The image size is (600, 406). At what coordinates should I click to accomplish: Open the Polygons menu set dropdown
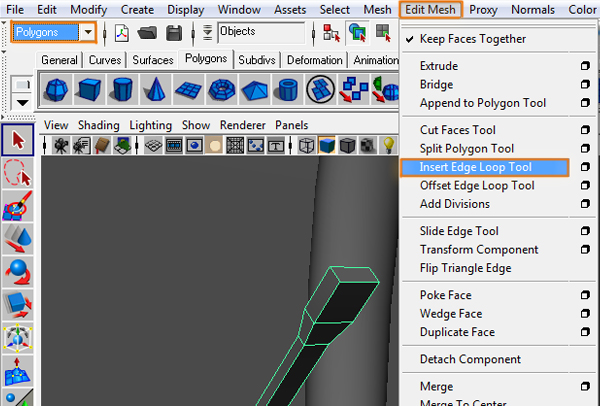coord(88,32)
